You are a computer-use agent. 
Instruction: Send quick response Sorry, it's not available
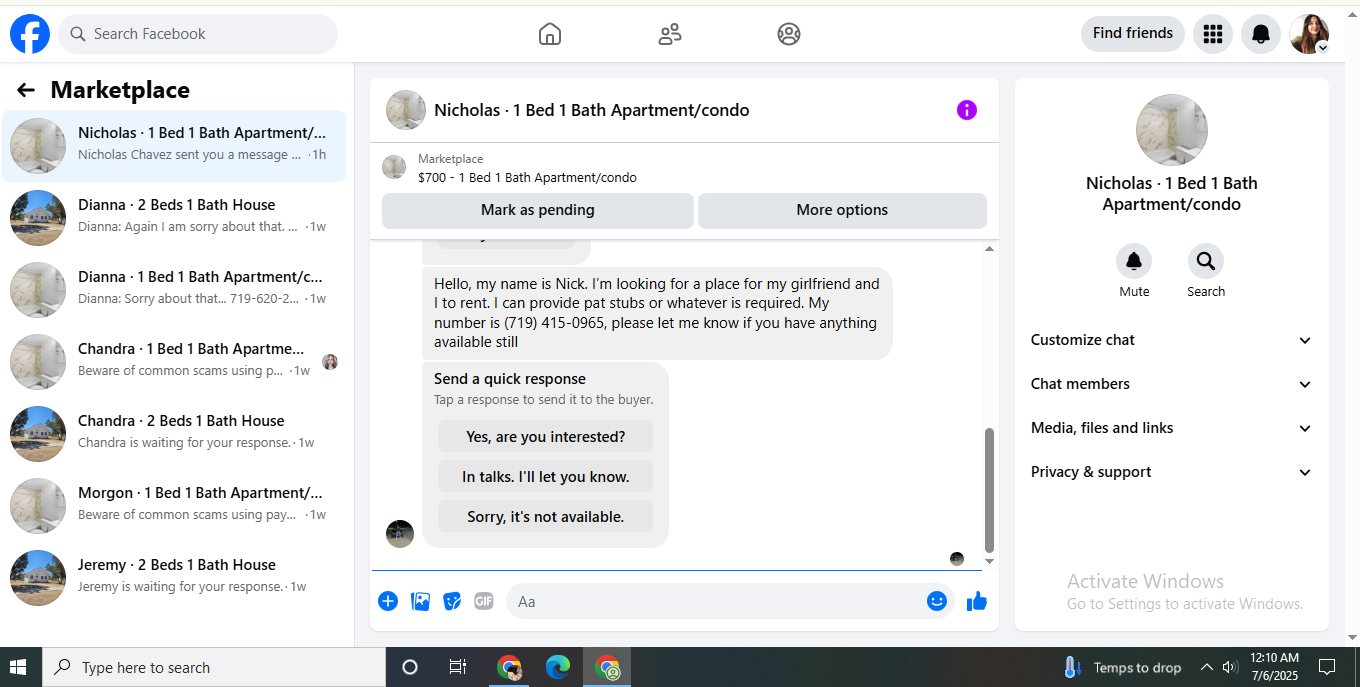545,517
